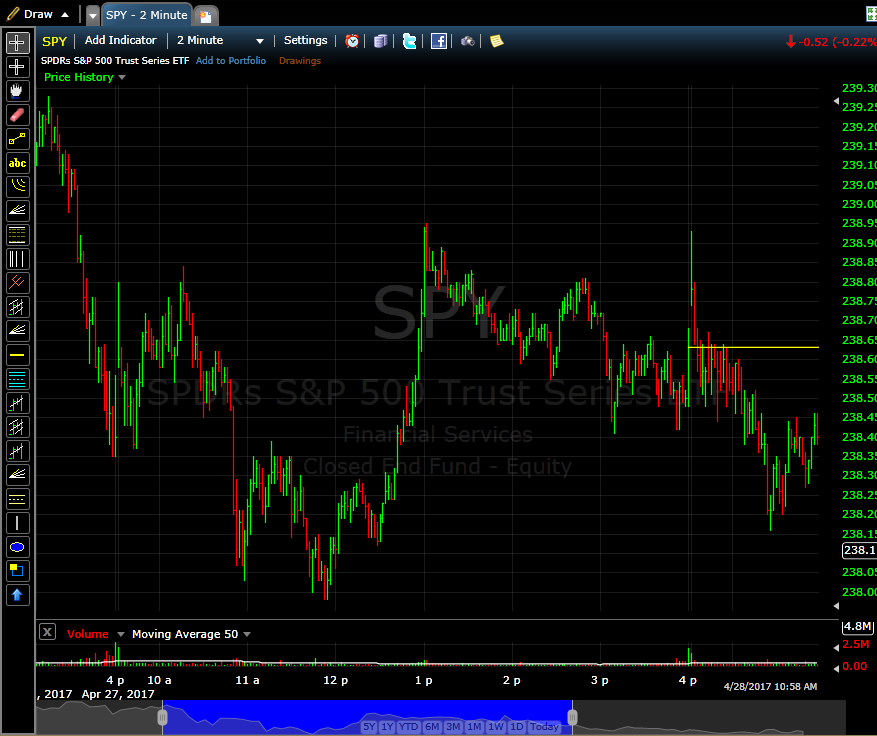Set range to 1W
The height and width of the screenshot is (736, 877).
[496, 726]
